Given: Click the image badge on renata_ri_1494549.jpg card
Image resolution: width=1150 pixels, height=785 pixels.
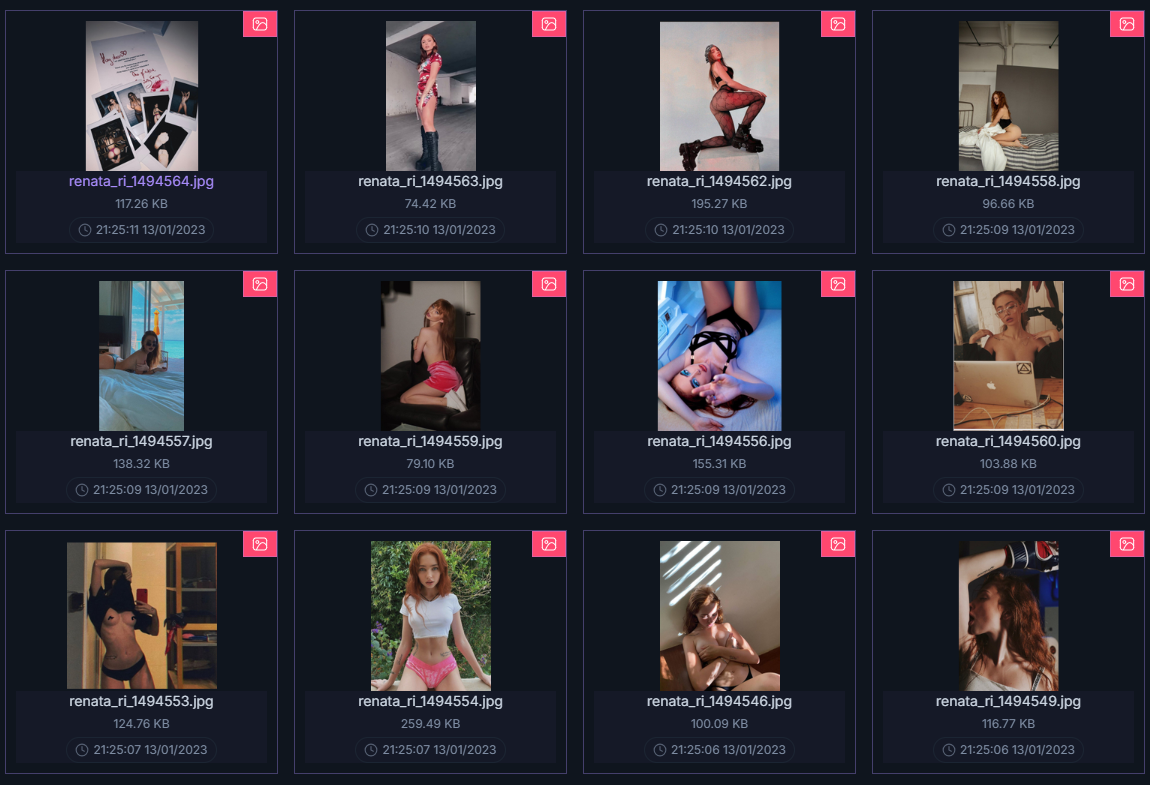Looking at the screenshot, I should 1127,544.
